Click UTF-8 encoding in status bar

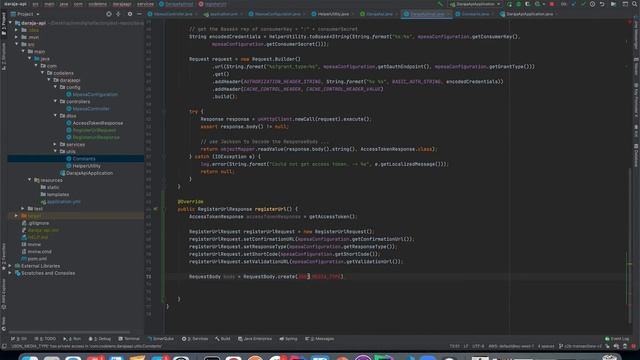coord(478,346)
